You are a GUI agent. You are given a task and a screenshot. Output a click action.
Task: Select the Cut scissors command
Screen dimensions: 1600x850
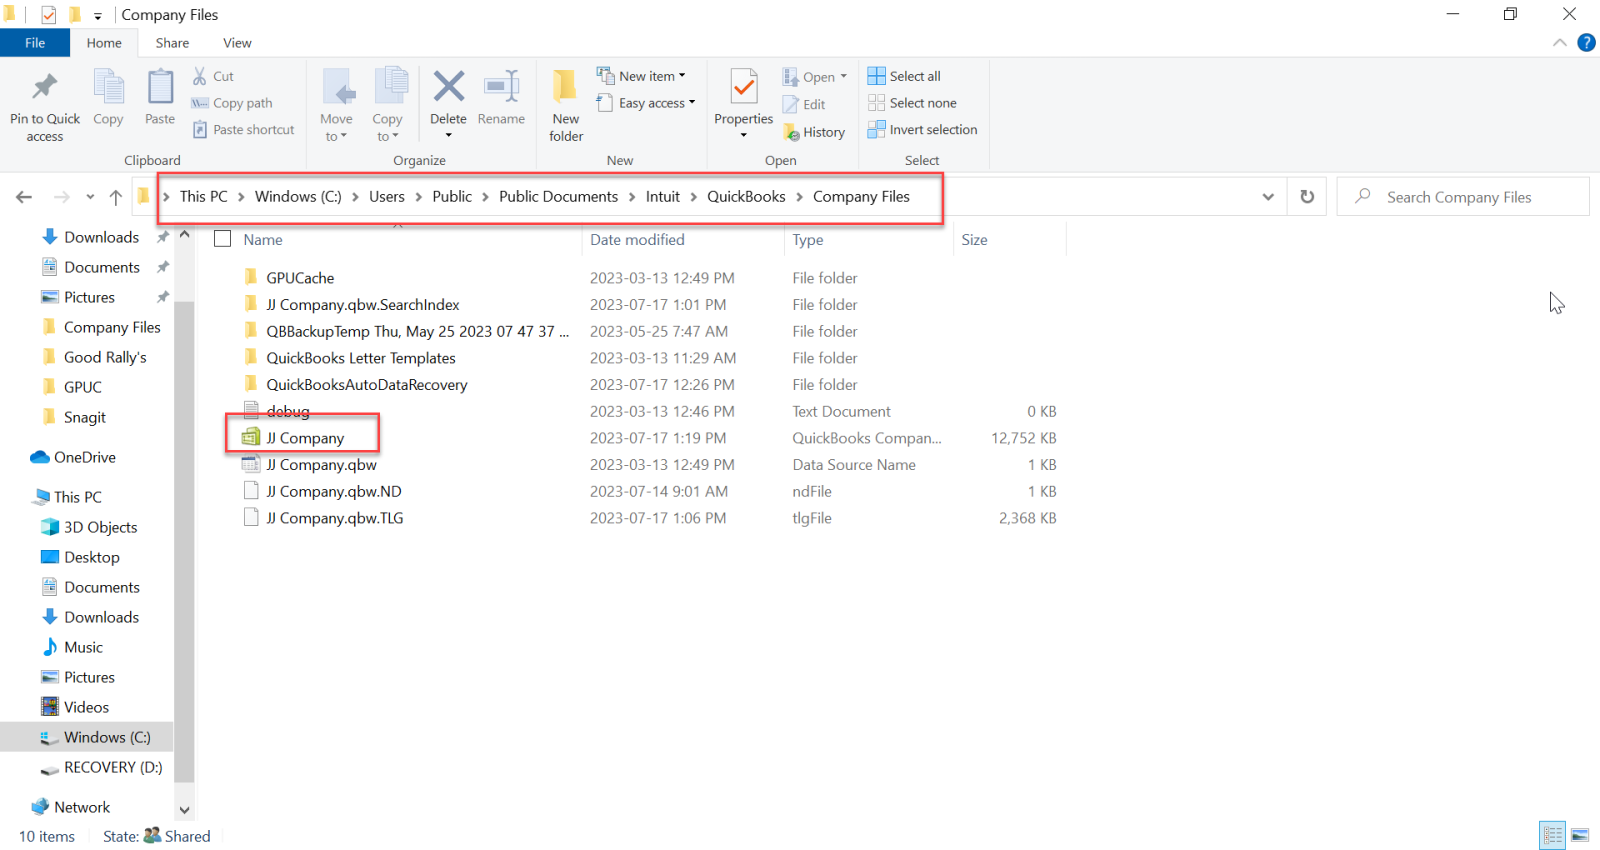tap(213, 76)
